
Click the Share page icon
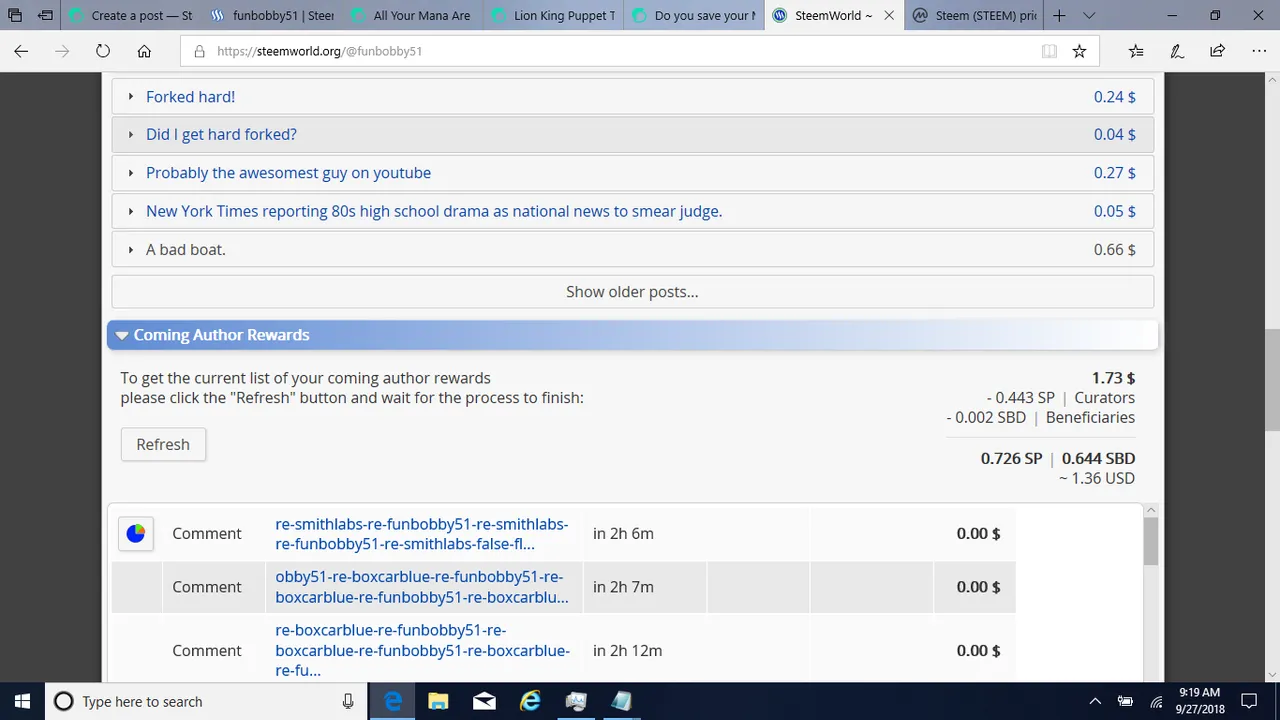[x=1217, y=51]
